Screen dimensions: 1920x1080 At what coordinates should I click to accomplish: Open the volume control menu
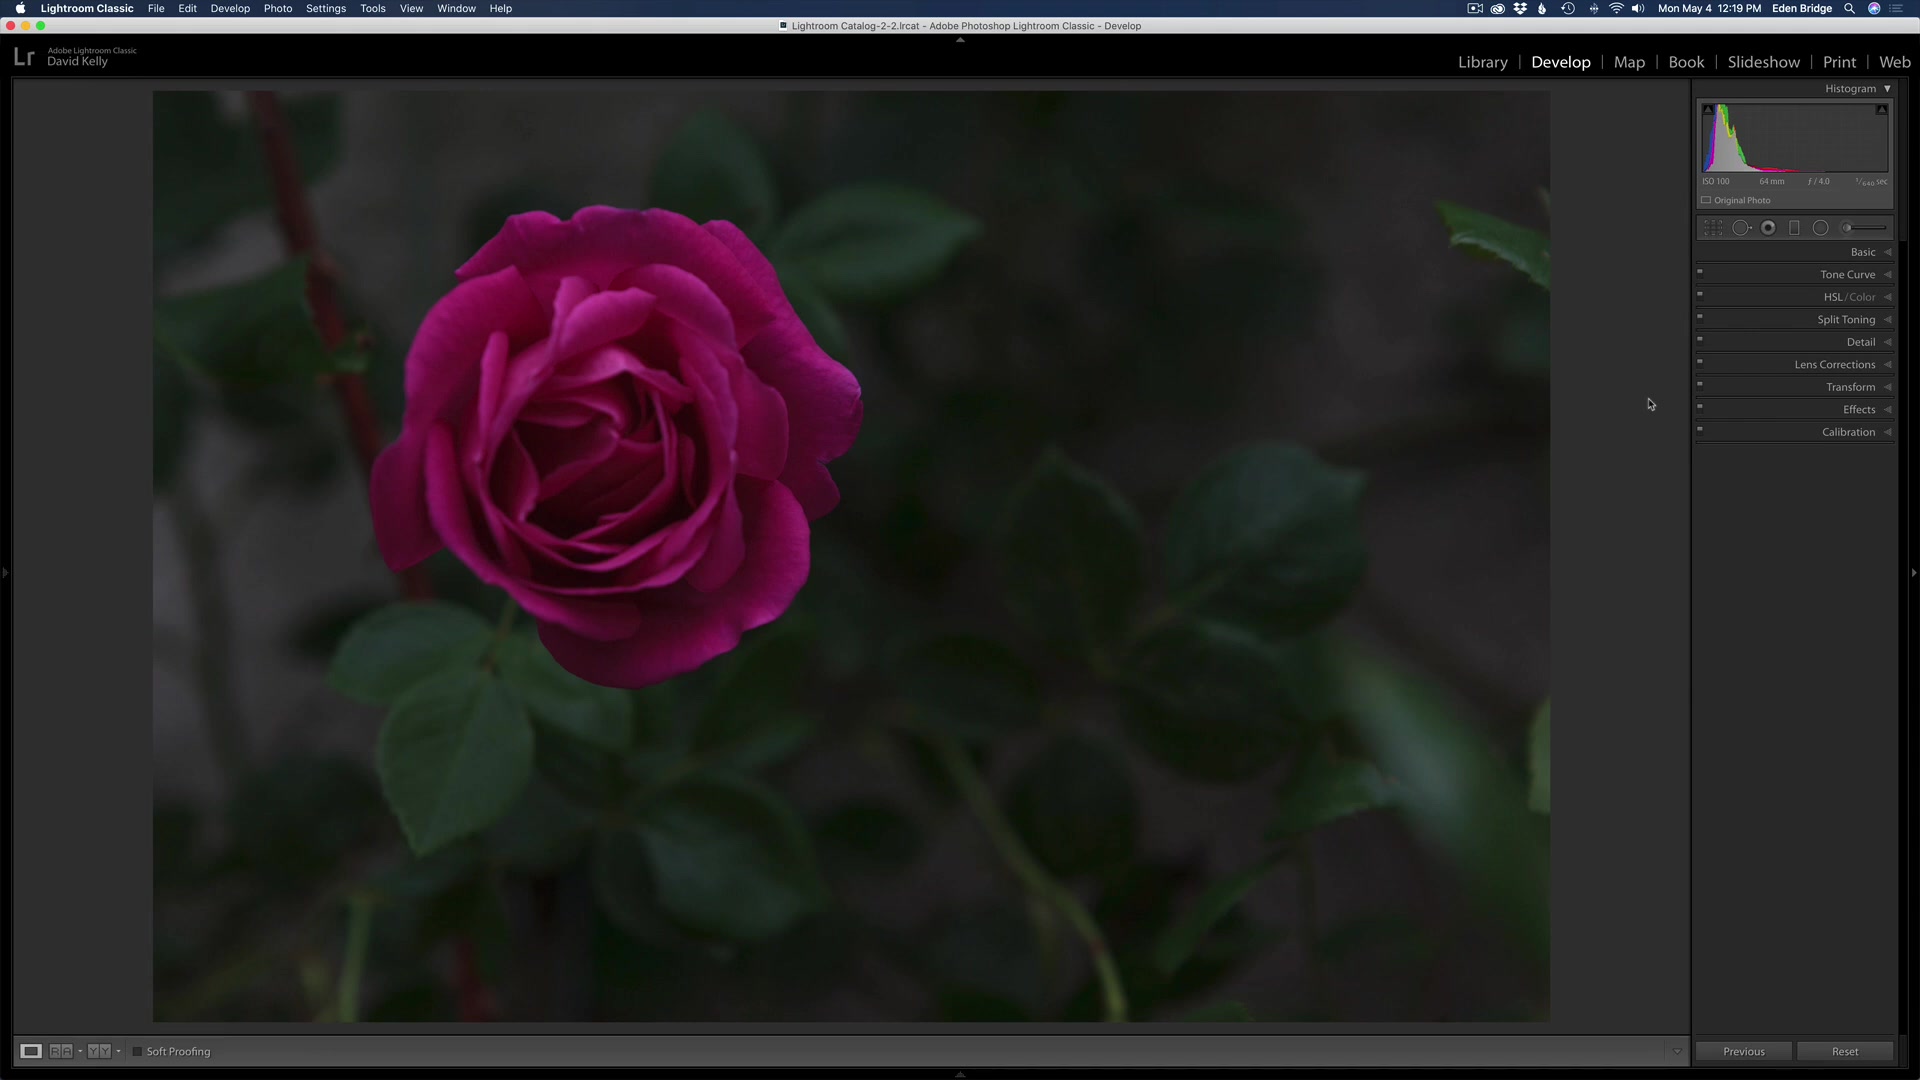tap(1638, 8)
